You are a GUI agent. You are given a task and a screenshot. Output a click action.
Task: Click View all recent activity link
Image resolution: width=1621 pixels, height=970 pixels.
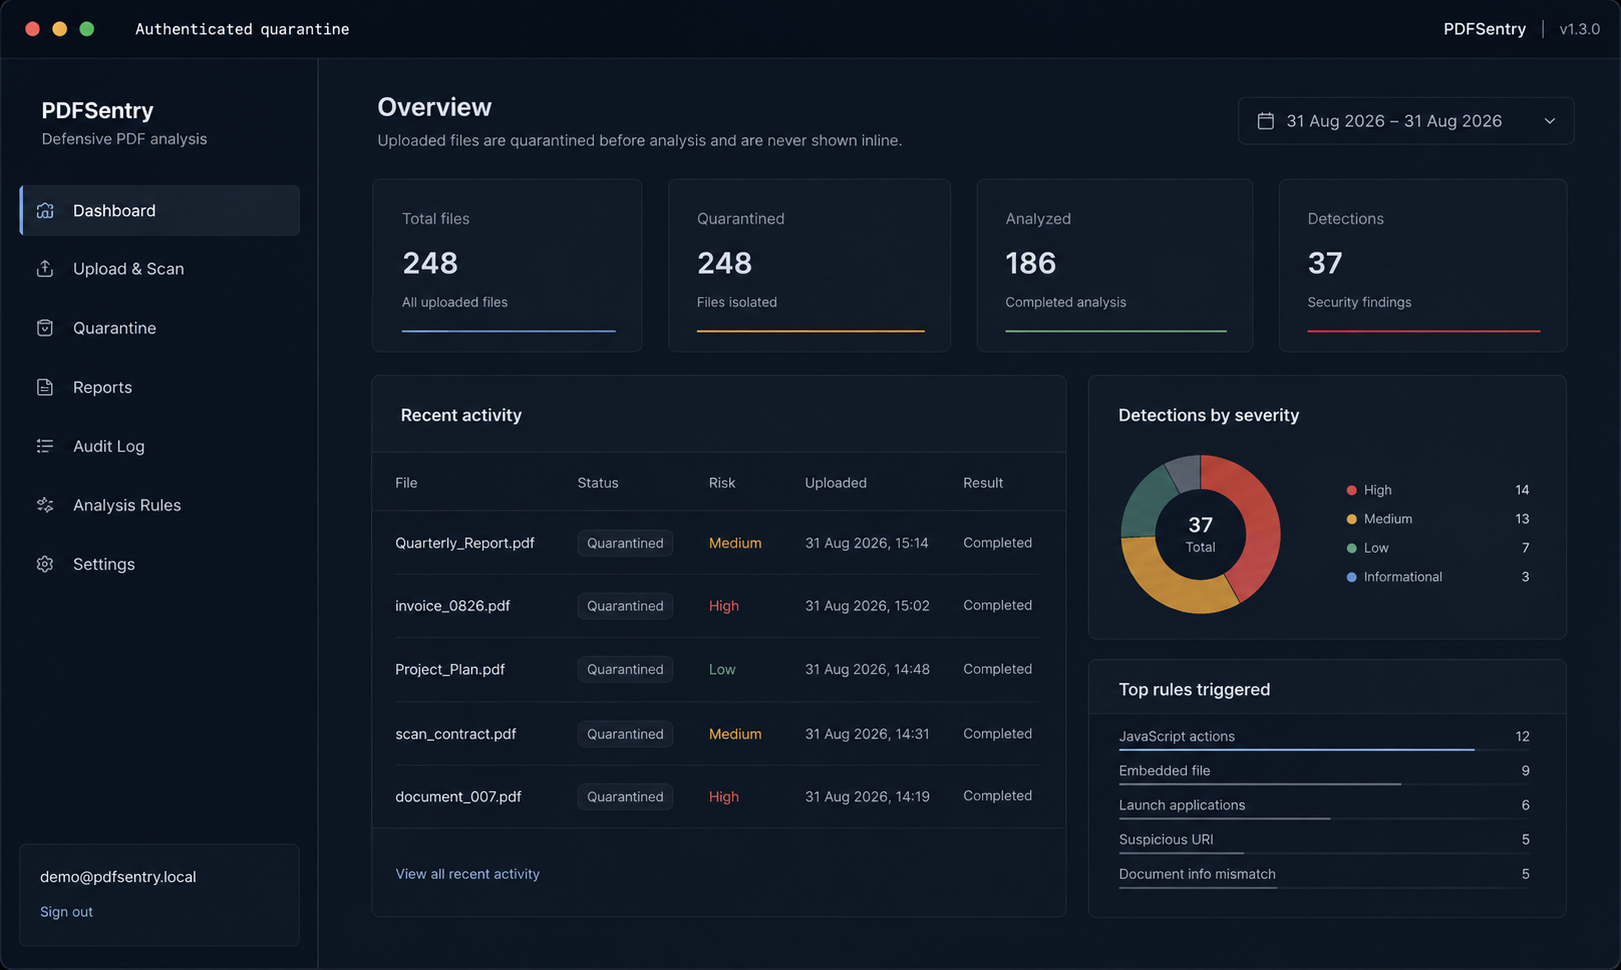467,874
